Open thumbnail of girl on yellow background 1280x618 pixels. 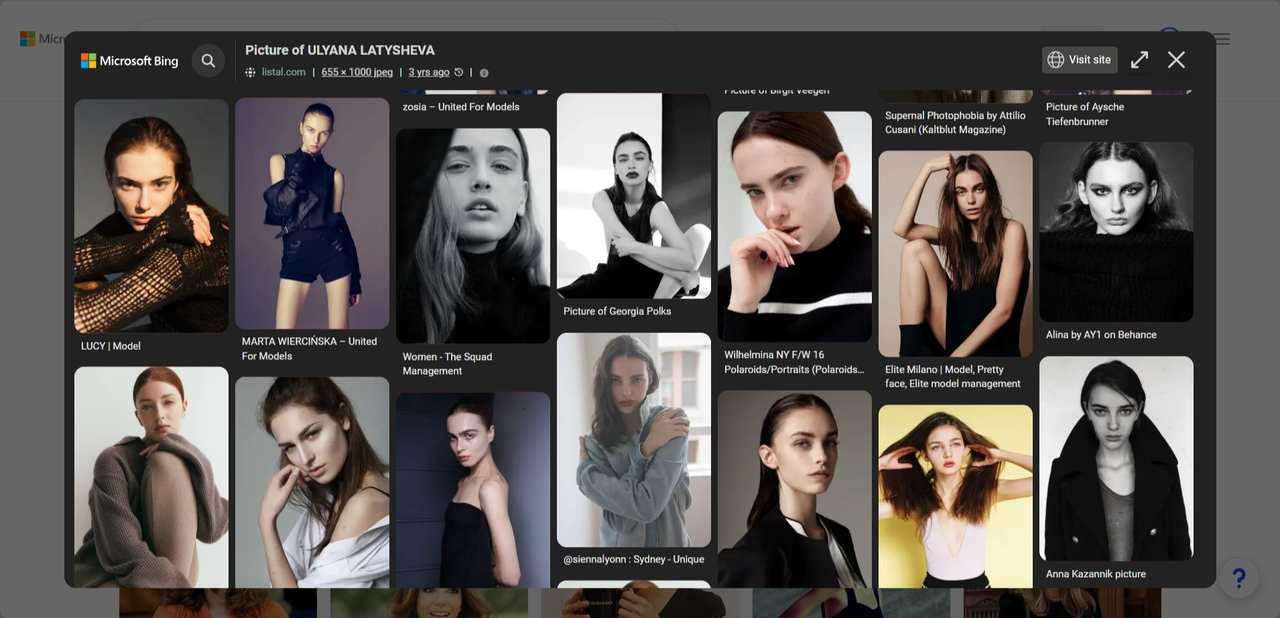[955, 496]
